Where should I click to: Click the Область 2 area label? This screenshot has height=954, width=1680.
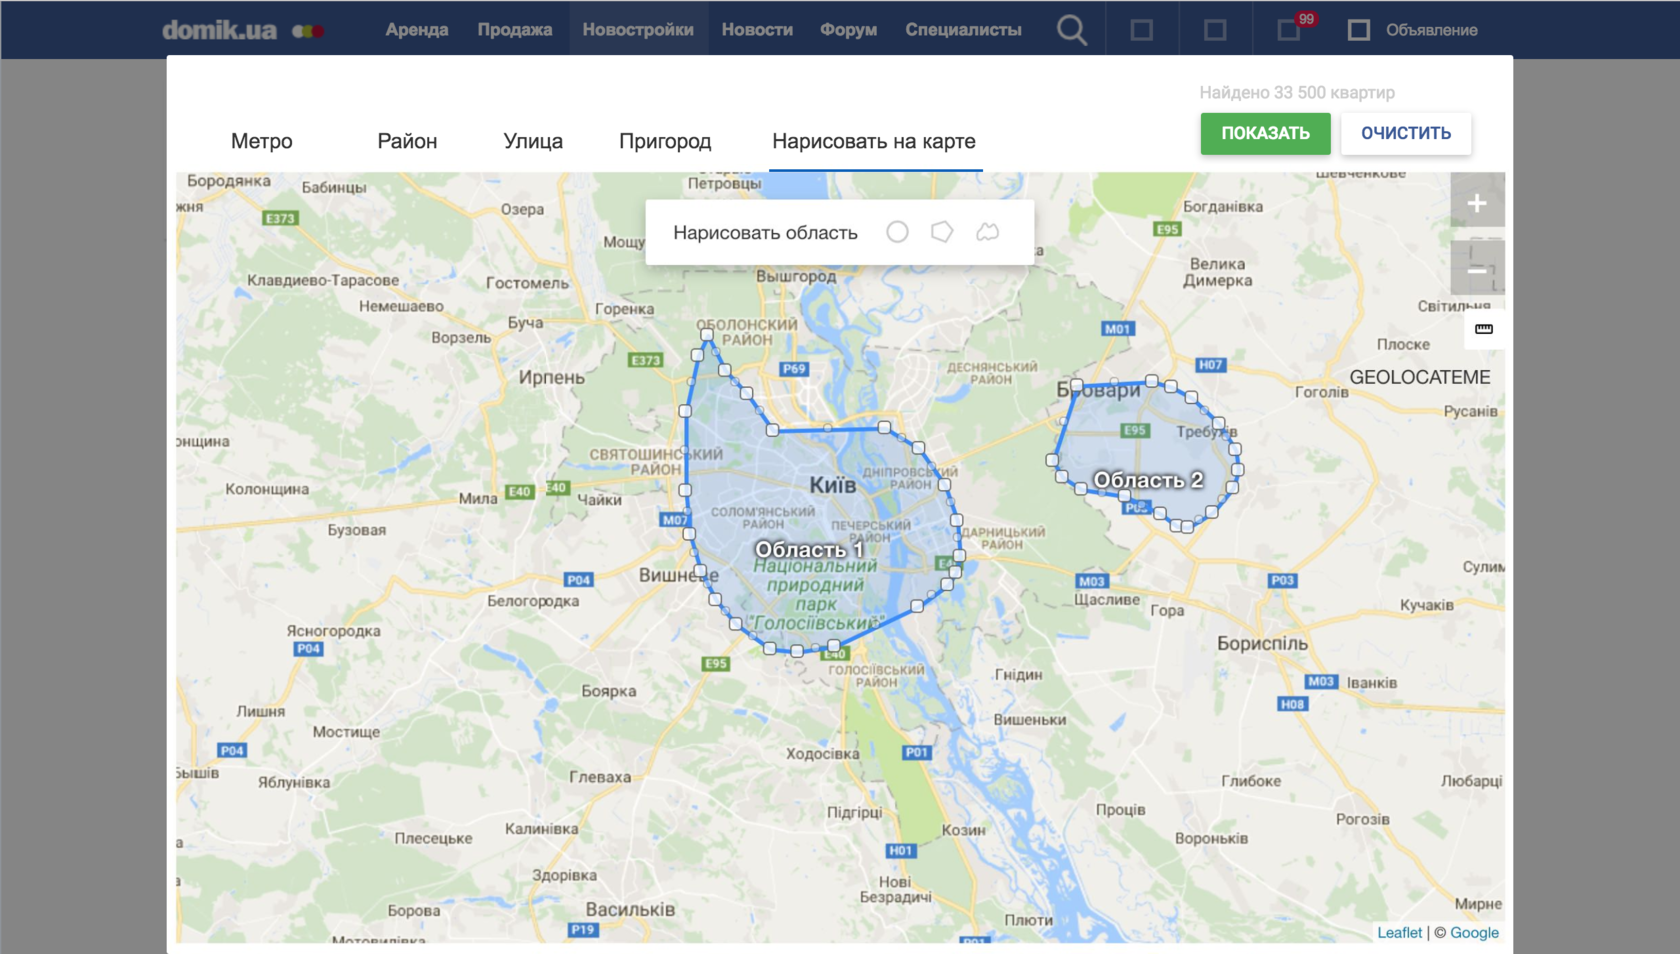pos(1148,480)
